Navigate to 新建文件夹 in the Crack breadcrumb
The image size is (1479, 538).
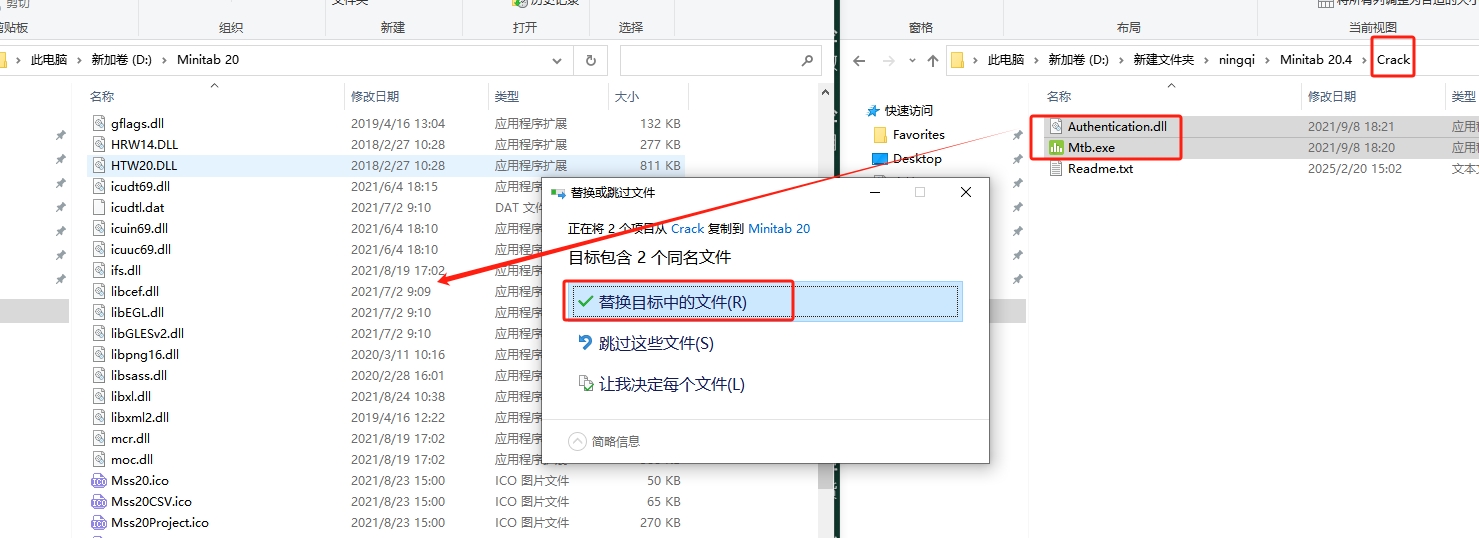pyautogui.click(x=1164, y=60)
